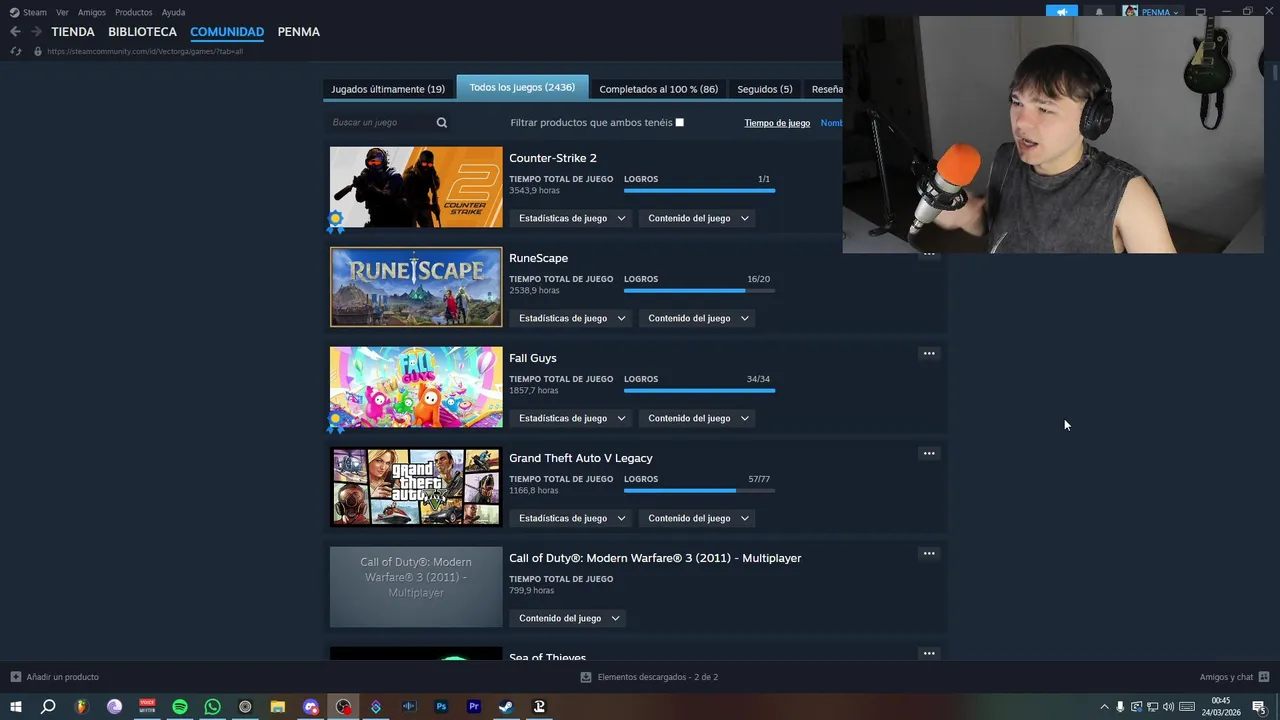Image resolution: width=1280 pixels, height=720 pixels.
Task: Click the magnifier icon in game search
Action: (x=442, y=123)
